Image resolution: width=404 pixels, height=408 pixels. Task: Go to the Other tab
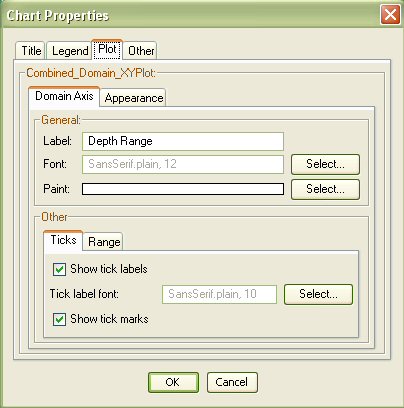pos(141,51)
